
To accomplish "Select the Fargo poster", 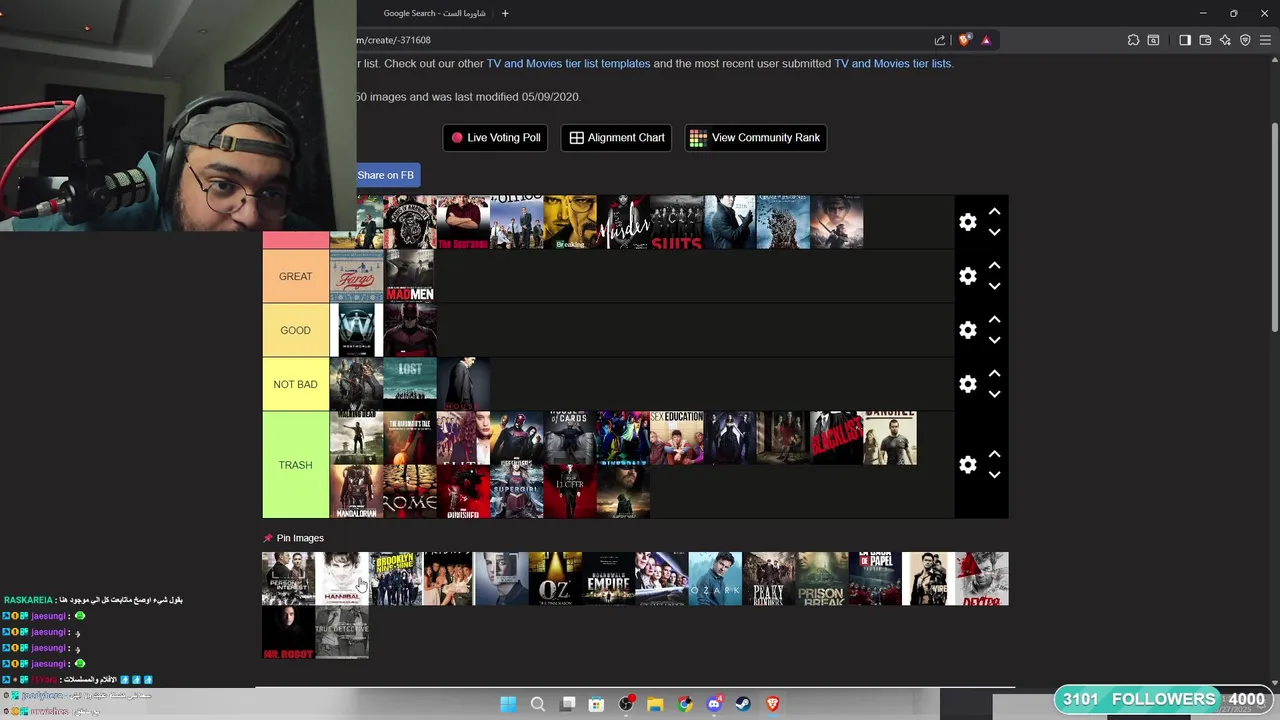I will tap(356, 276).
